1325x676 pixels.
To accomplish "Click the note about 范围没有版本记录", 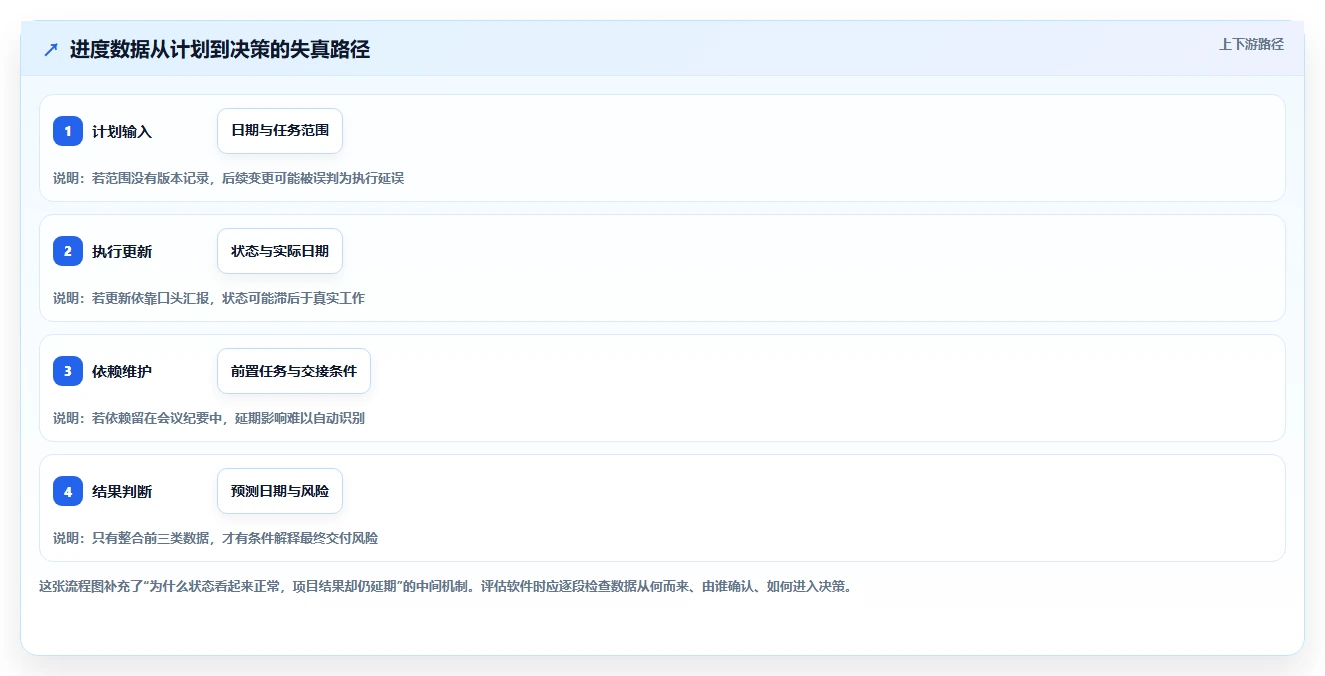I will tap(228, 178).
